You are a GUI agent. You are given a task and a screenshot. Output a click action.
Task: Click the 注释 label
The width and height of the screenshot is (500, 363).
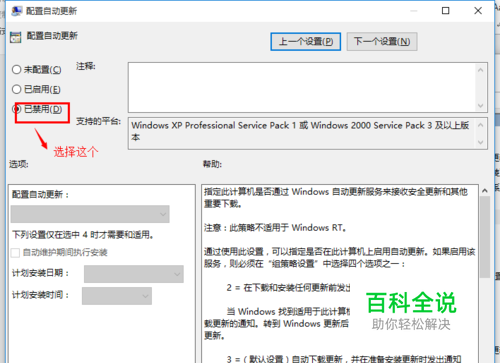click(86, 66)
